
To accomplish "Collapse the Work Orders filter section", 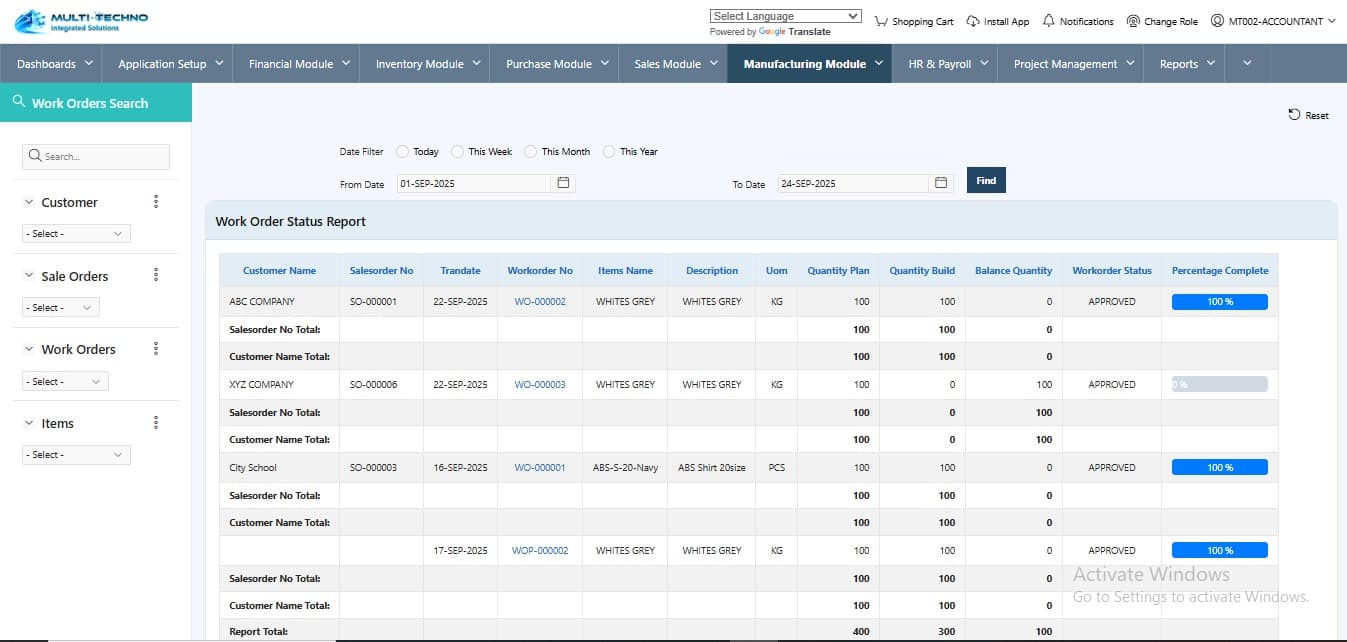I will click(x=29, y=349).
